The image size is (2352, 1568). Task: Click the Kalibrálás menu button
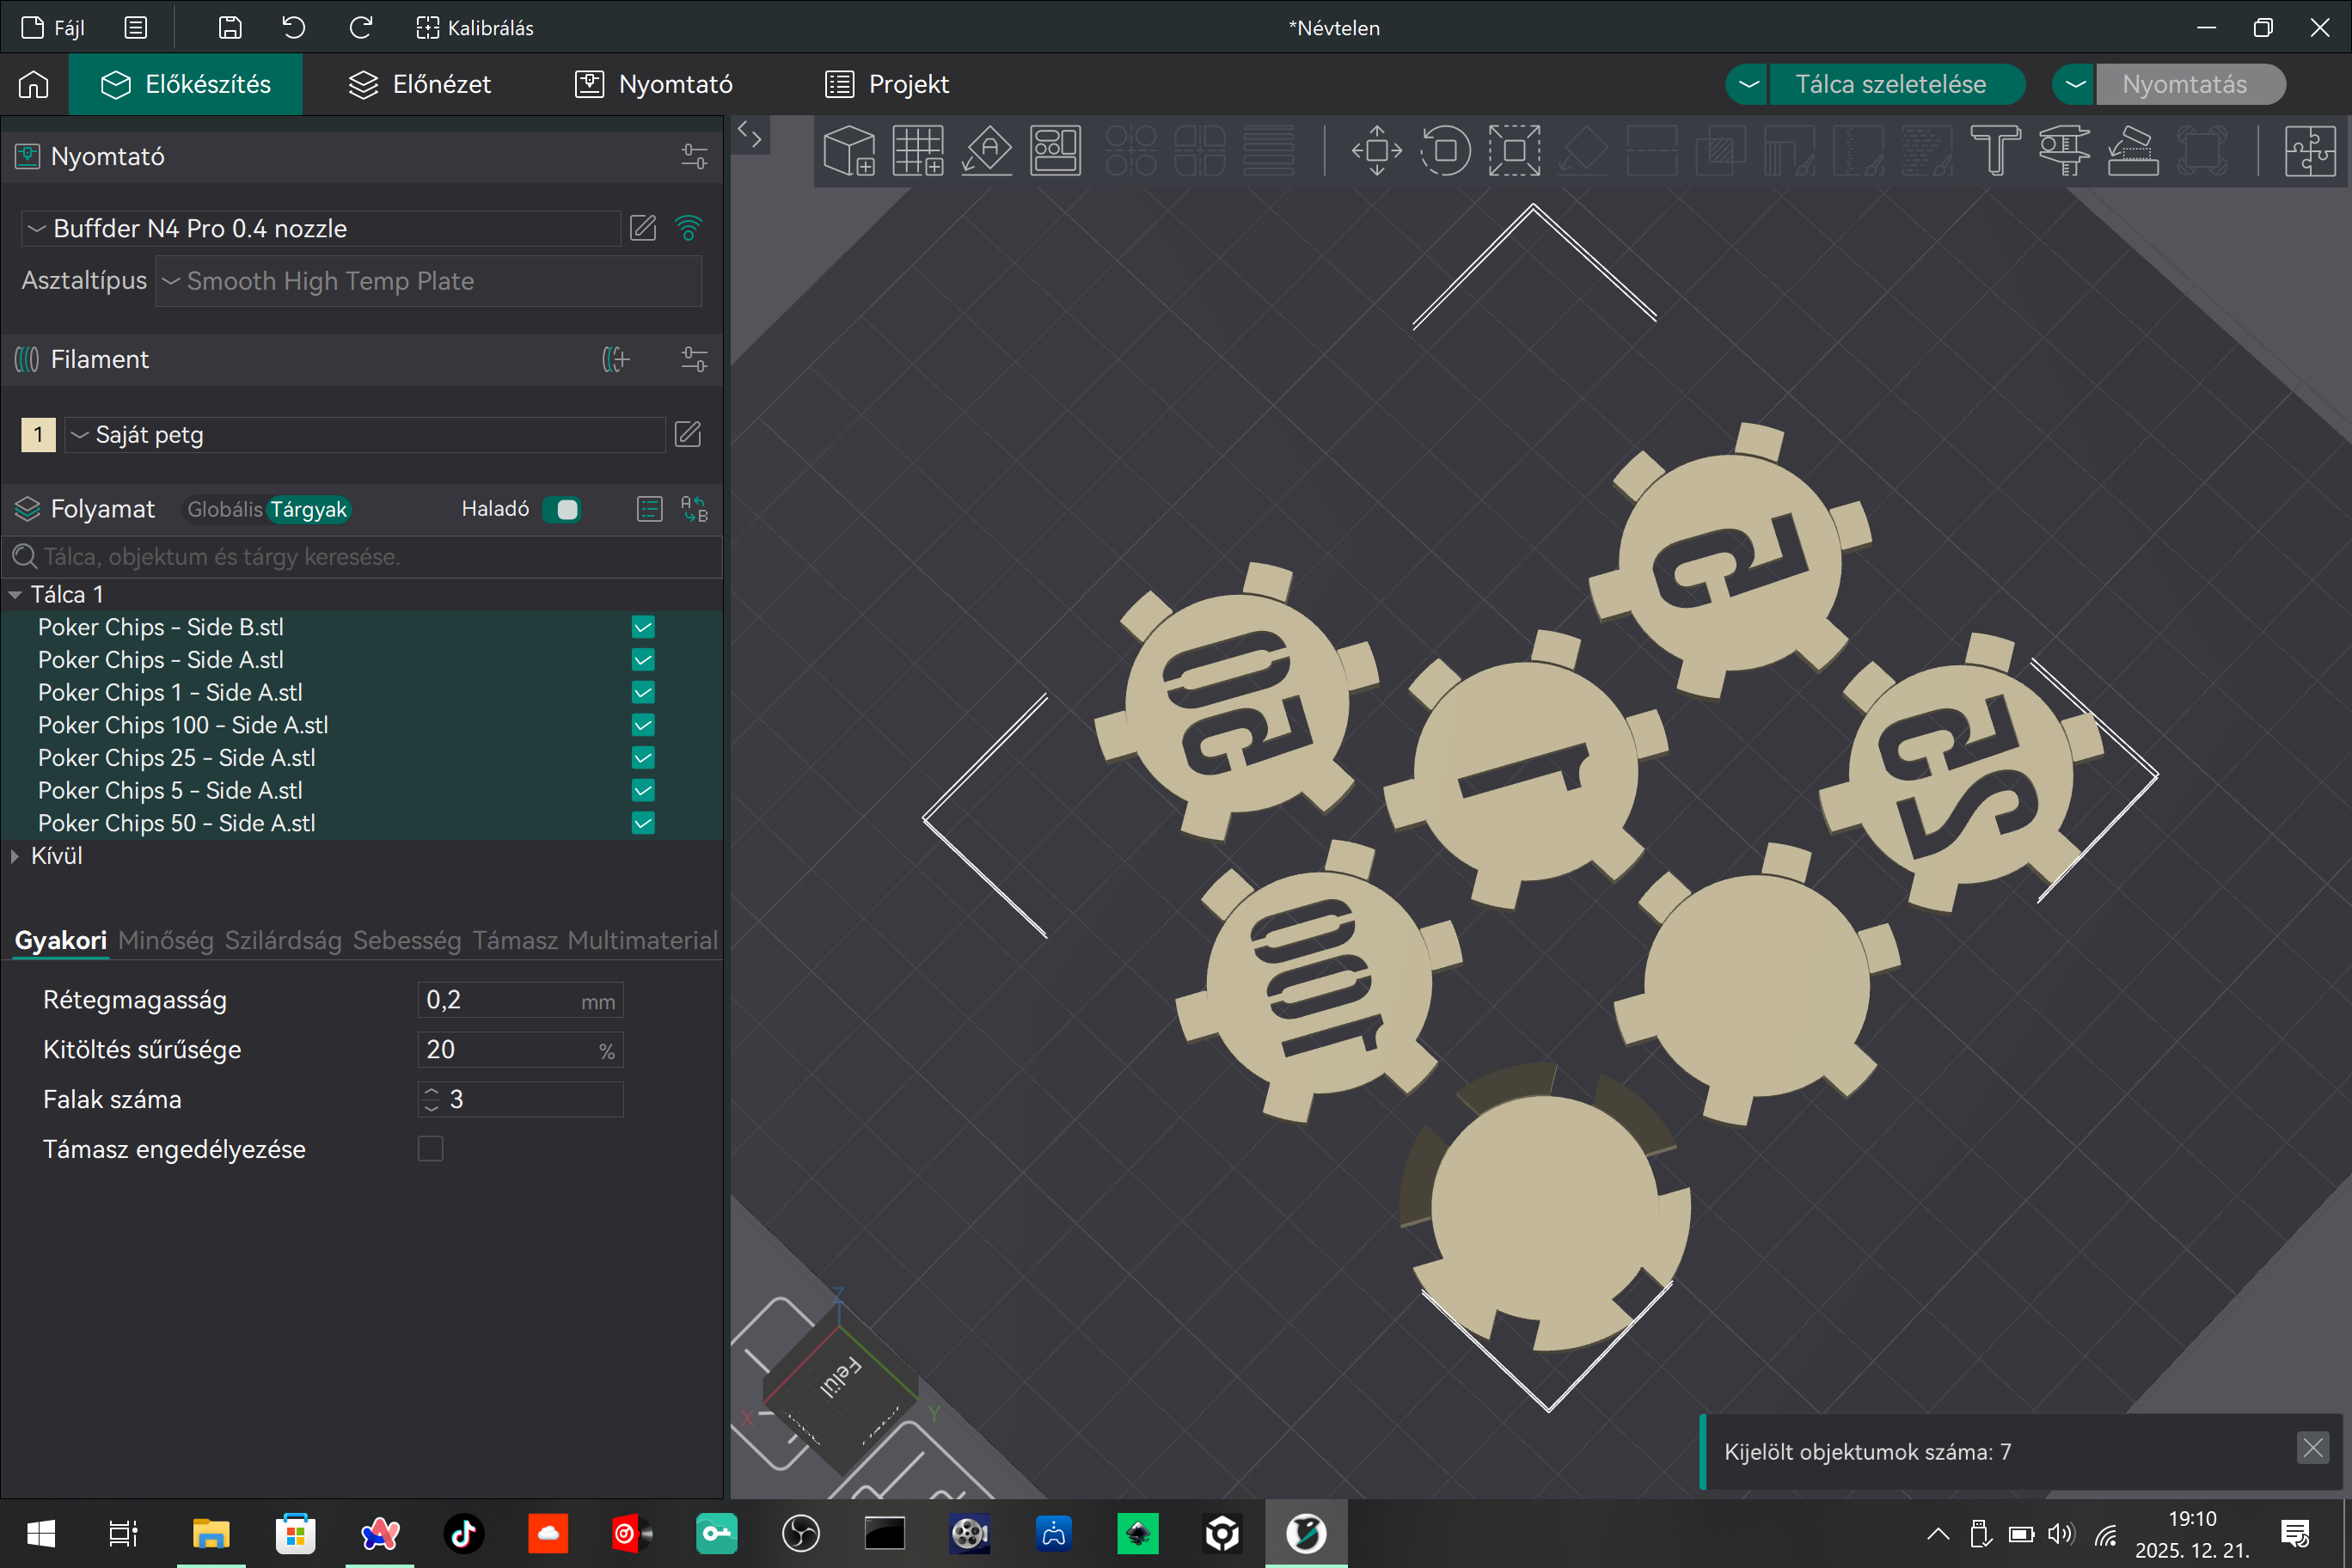[475, 28]
